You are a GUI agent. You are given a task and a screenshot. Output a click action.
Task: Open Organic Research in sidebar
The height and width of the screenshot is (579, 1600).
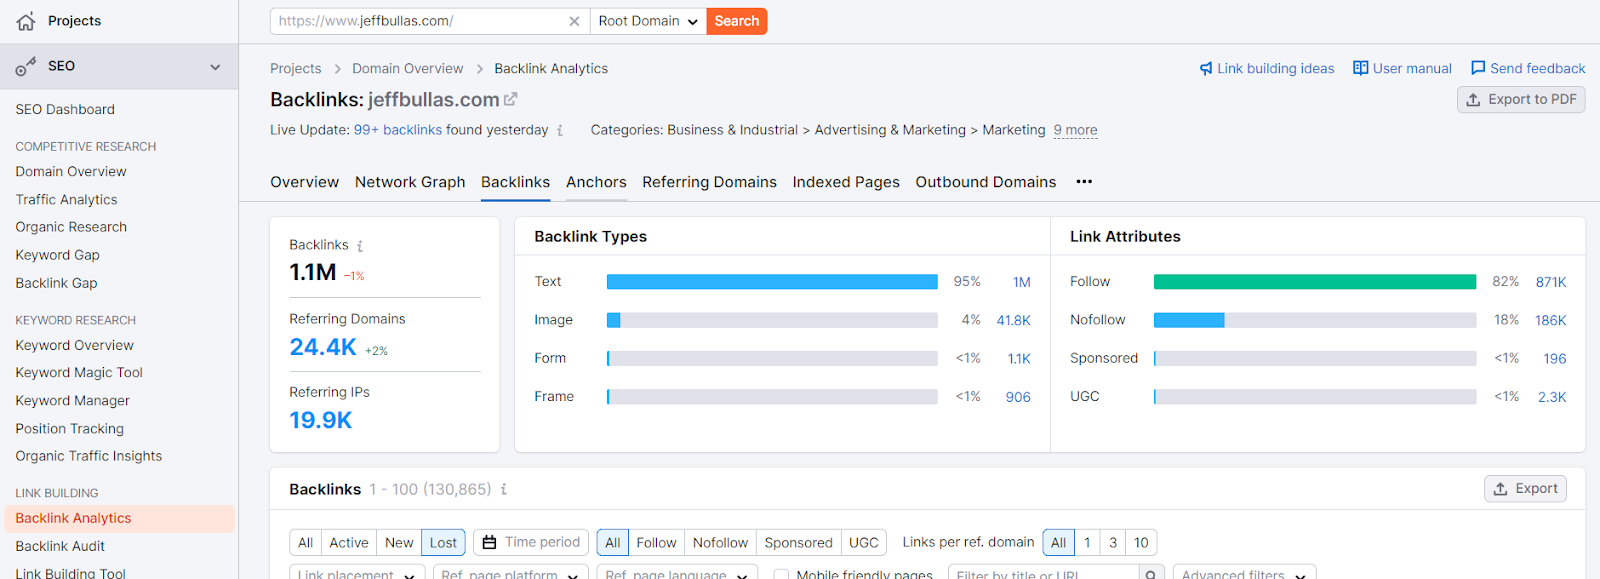click(x=71, y=227)
